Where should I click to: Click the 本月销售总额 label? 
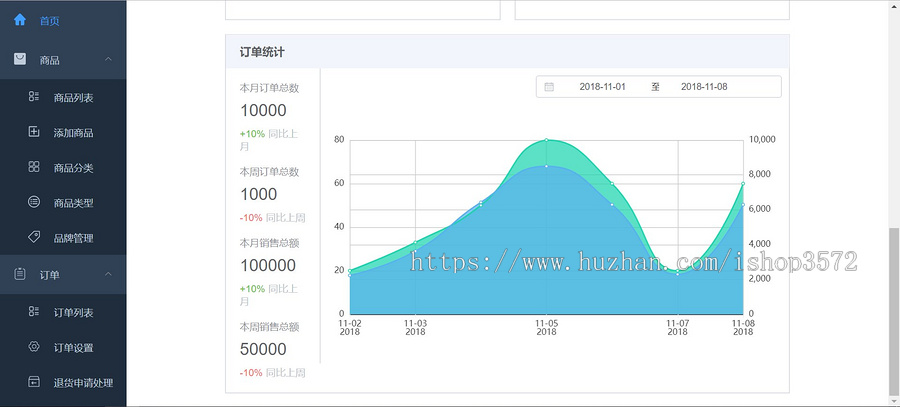tap(269, 243)
